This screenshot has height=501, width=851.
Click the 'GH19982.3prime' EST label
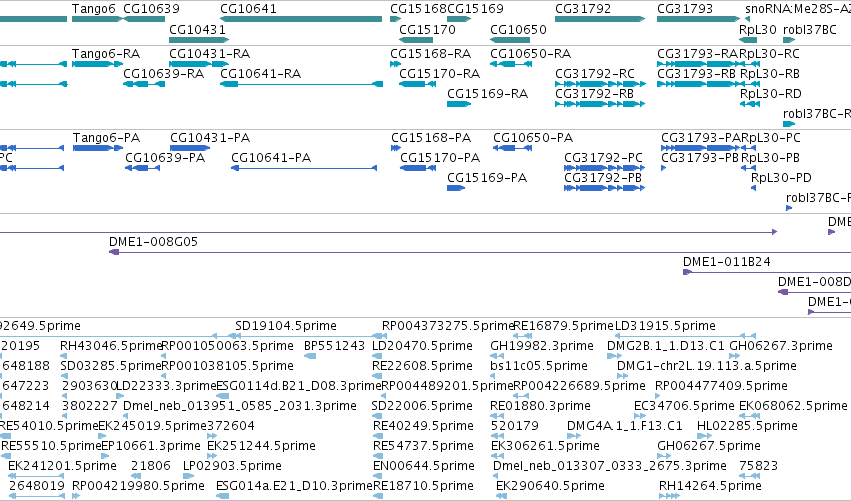tap(542, 346)
